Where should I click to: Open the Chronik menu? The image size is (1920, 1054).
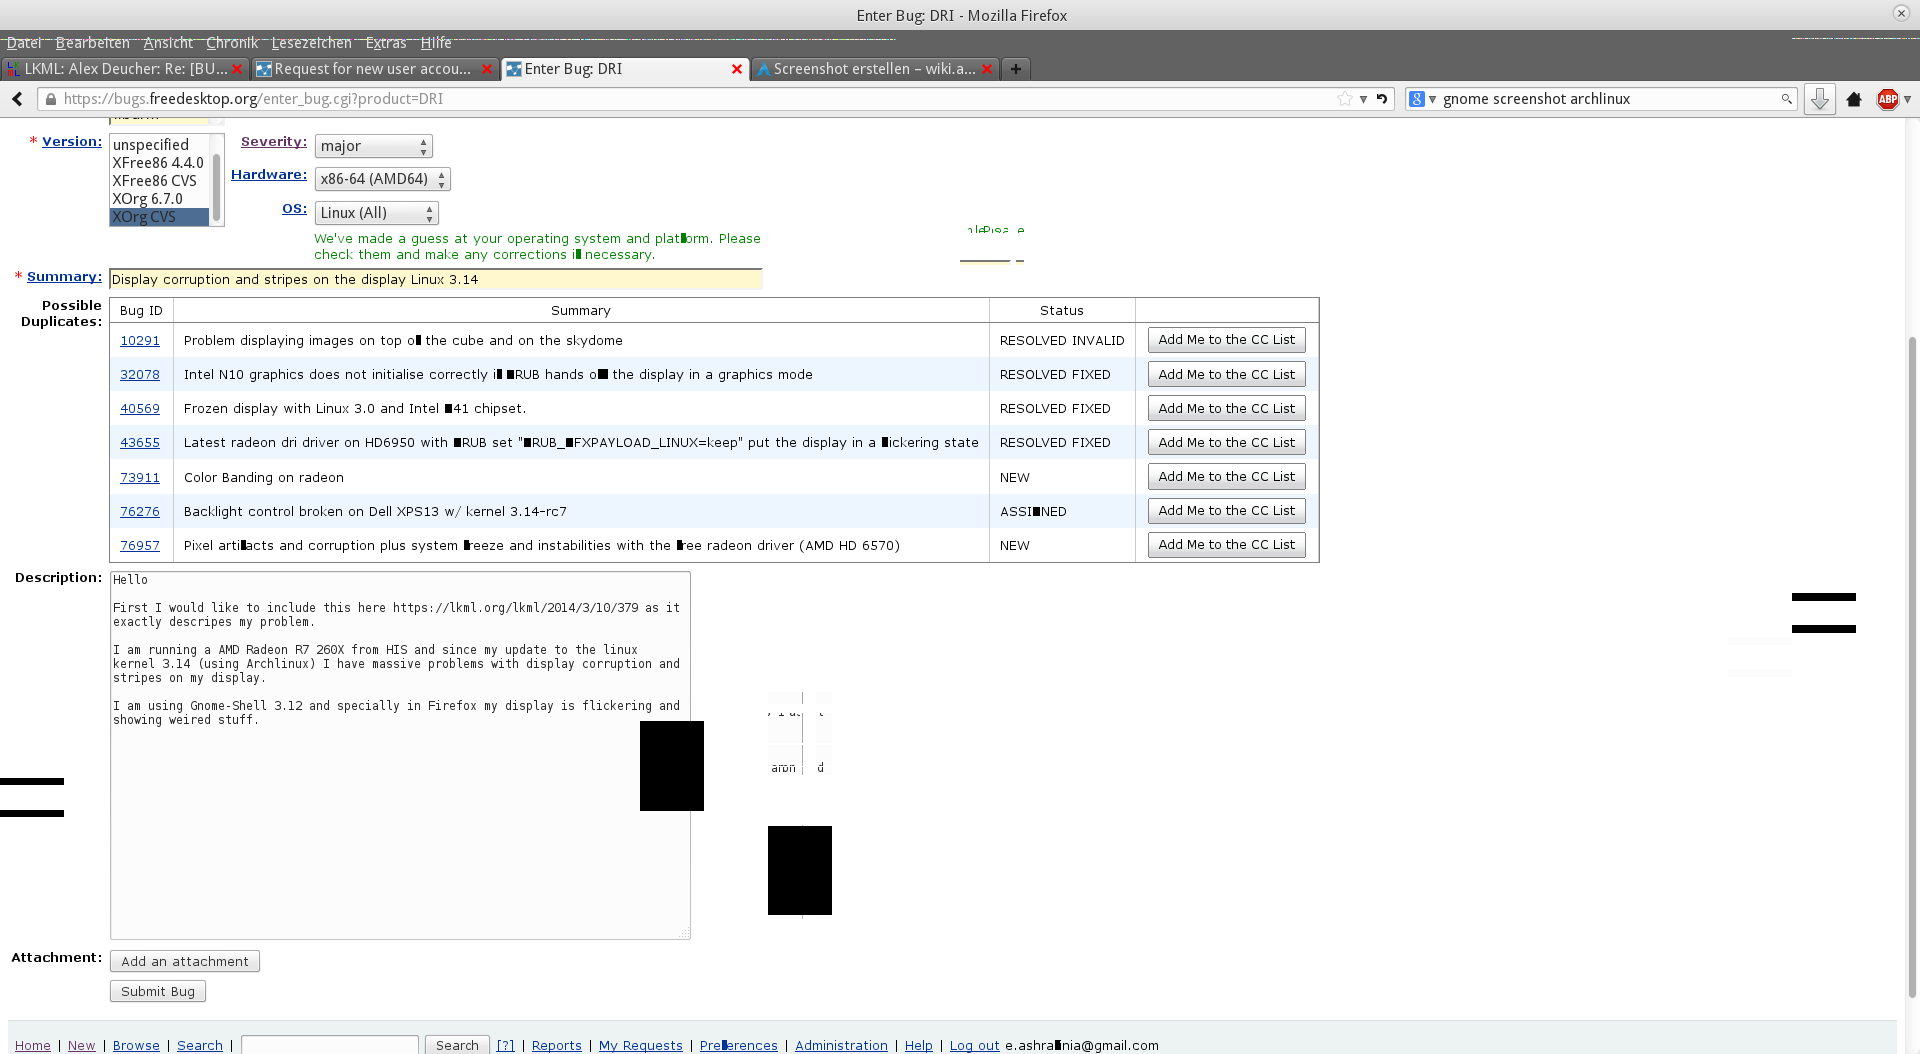(232, 43)
